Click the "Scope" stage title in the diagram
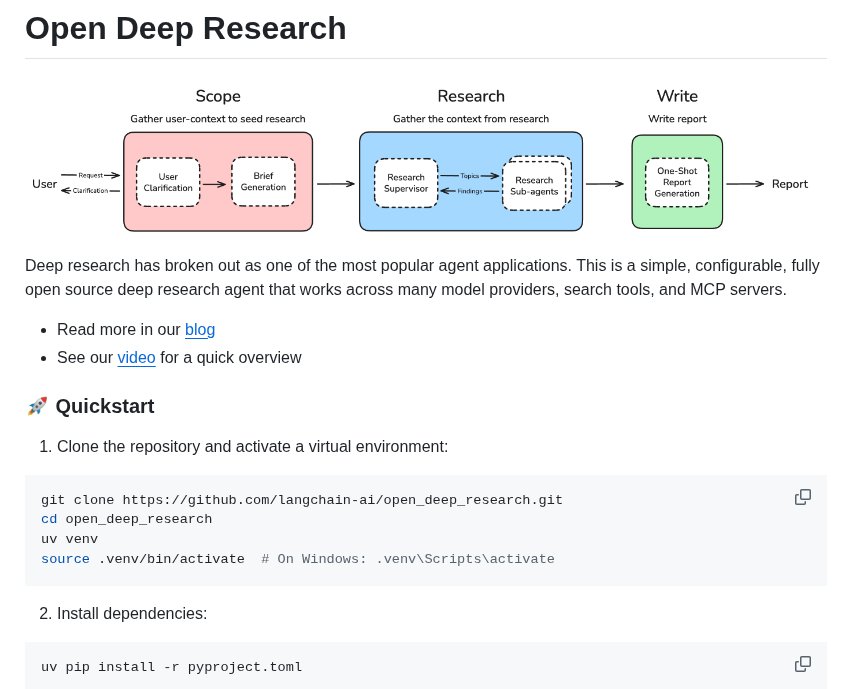The height and width of the screenshot is (689, 850). pyautogui.click(x=218, y=96)
